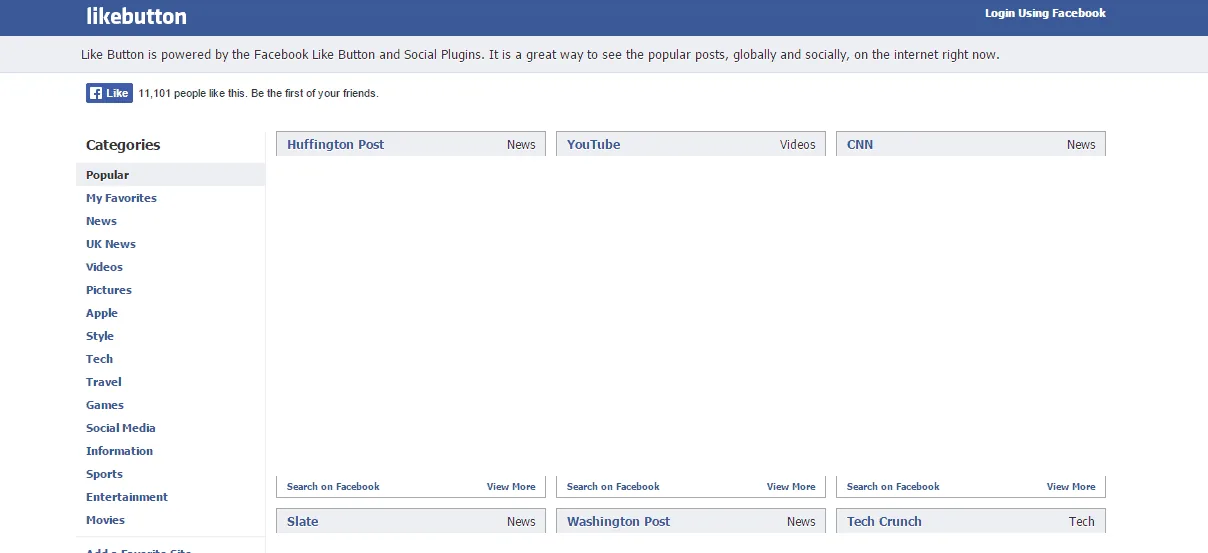Select the Tech category in sidebar
The image size is (1208, 553).
point(99,359)
